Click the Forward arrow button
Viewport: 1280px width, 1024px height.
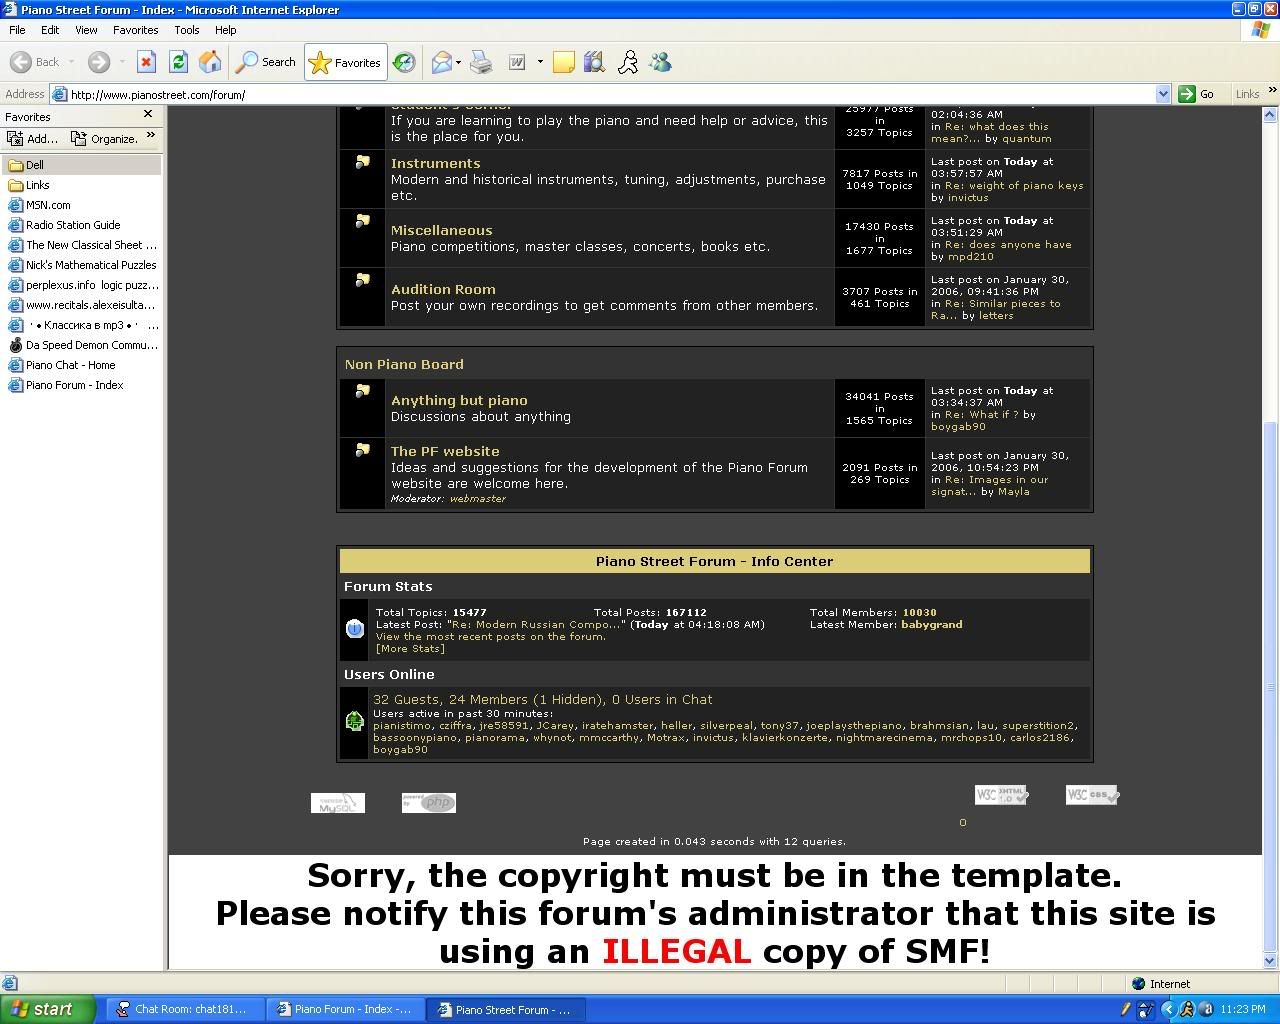point(98,62)
